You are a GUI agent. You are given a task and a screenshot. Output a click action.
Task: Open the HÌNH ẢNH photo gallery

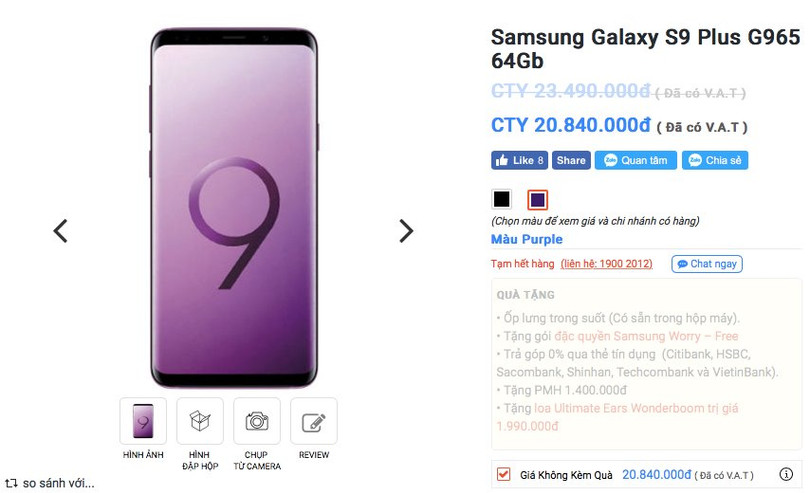(142, 422)
